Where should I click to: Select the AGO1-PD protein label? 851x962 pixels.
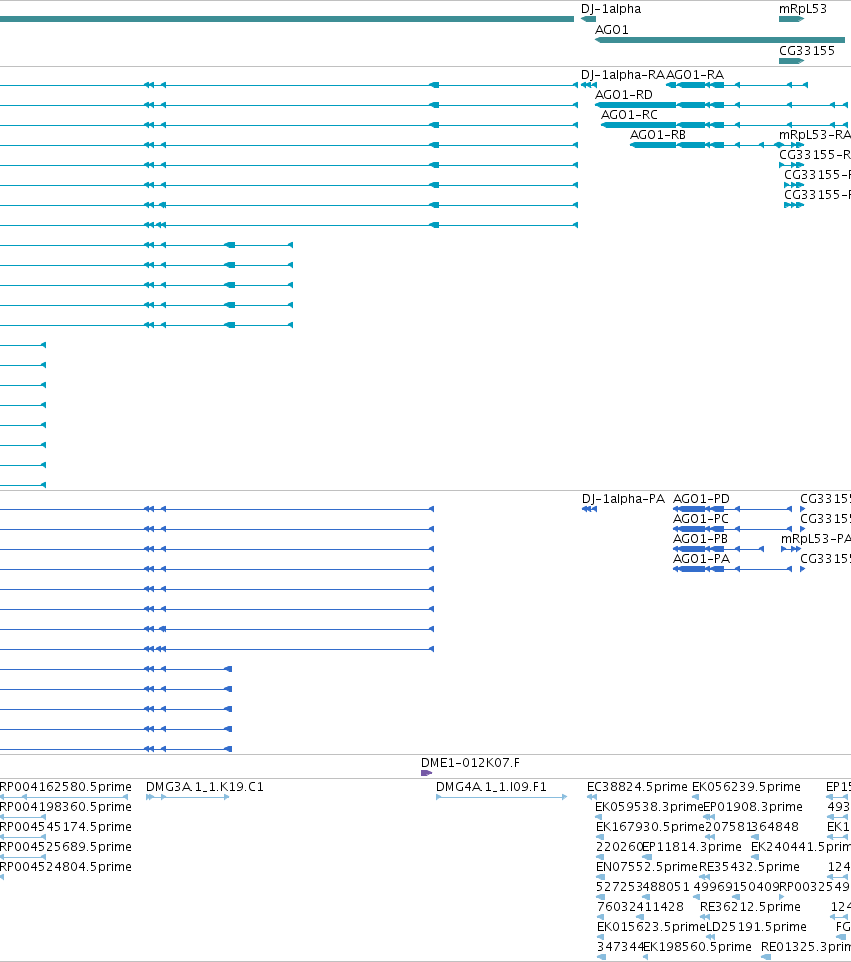tap(701, 499)
